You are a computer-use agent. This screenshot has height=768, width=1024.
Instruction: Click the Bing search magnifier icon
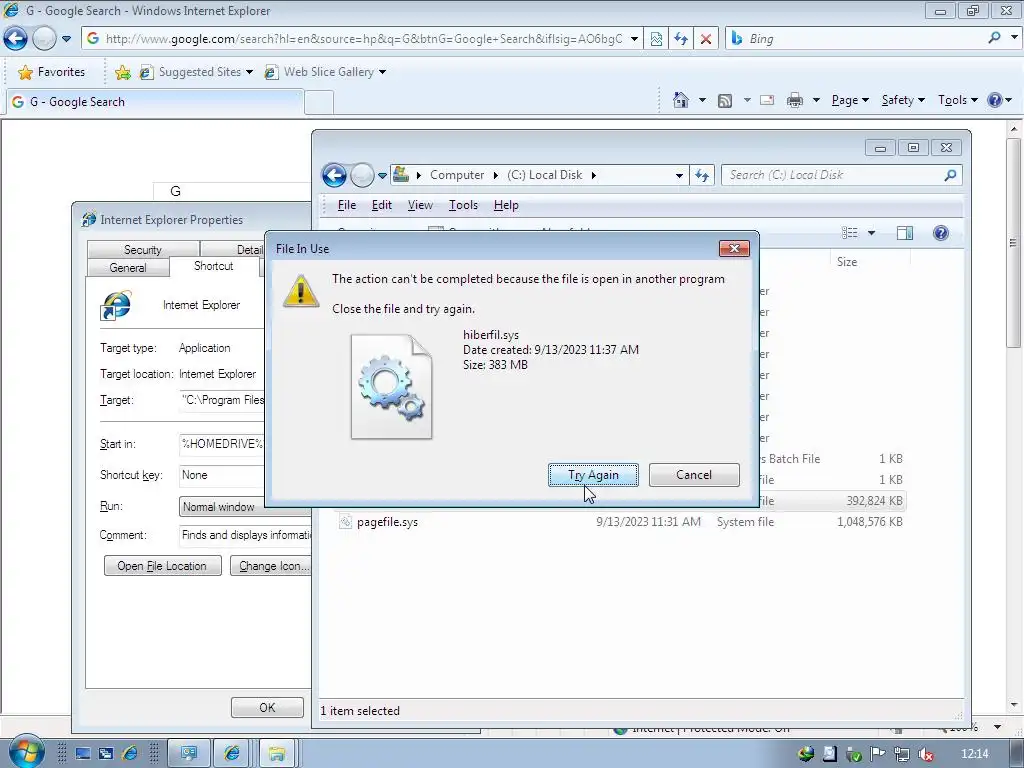point(994,38)
